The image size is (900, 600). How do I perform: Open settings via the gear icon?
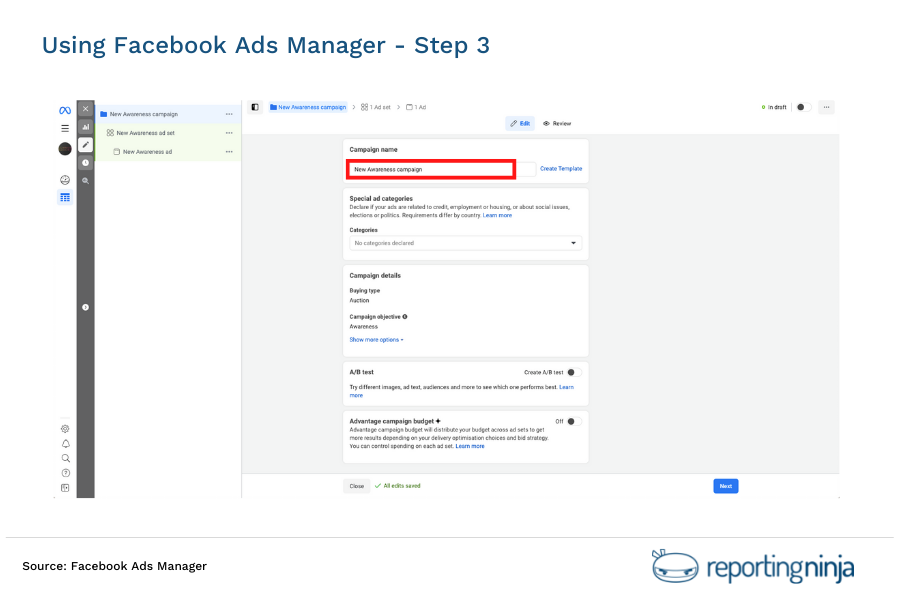pos(65,428)
